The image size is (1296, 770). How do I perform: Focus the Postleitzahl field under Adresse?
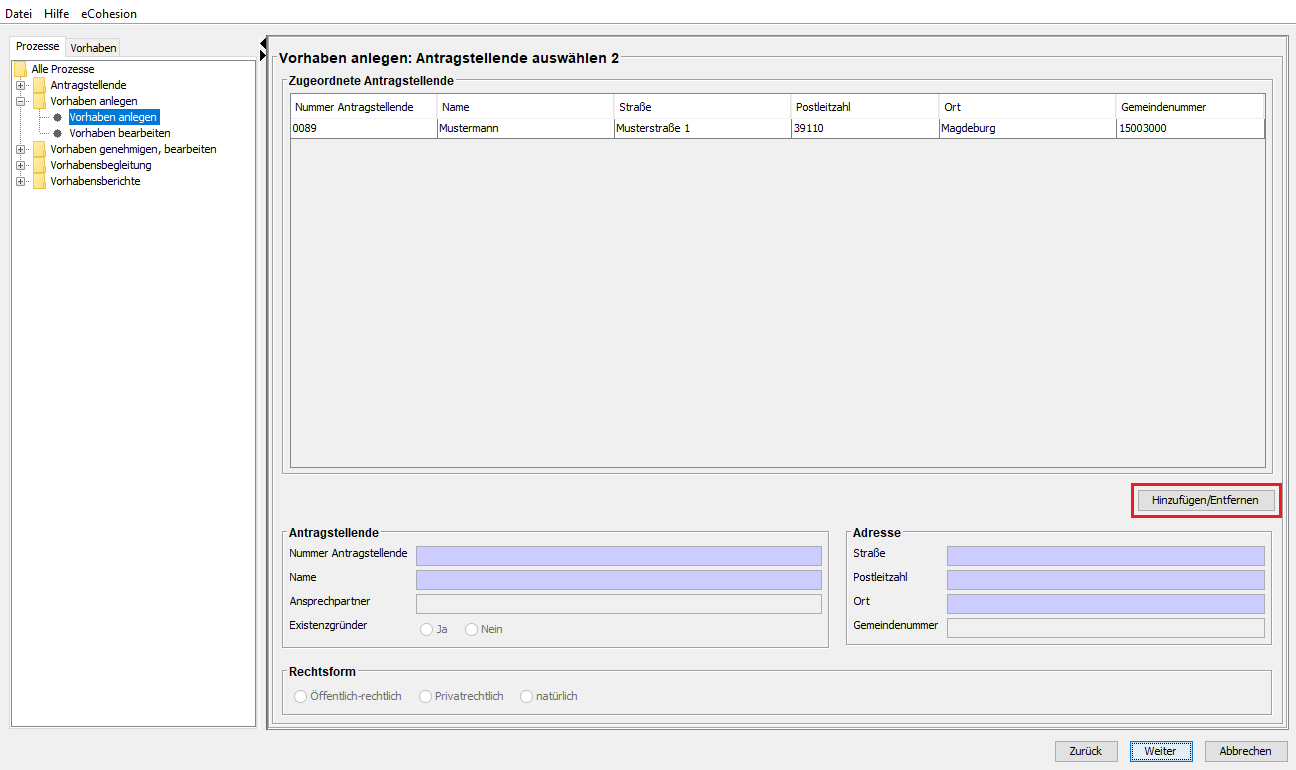pos(1106,580)
